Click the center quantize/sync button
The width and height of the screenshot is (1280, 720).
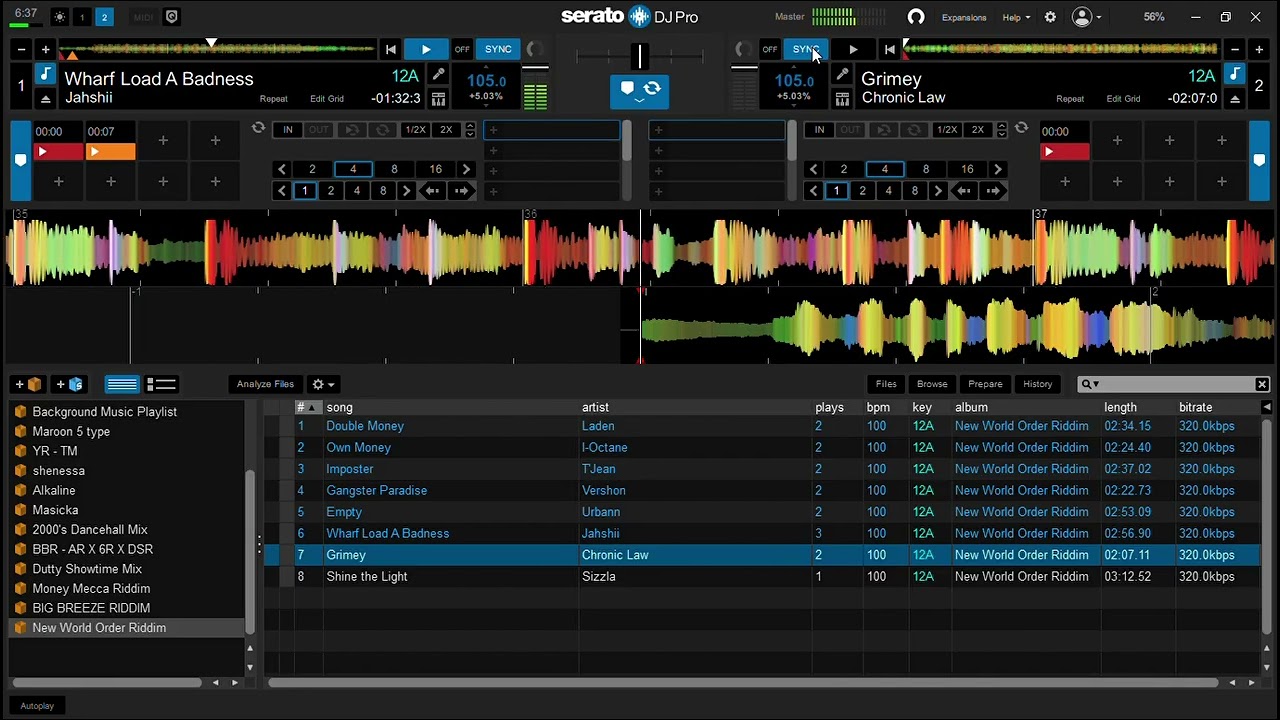pos(640,90)
